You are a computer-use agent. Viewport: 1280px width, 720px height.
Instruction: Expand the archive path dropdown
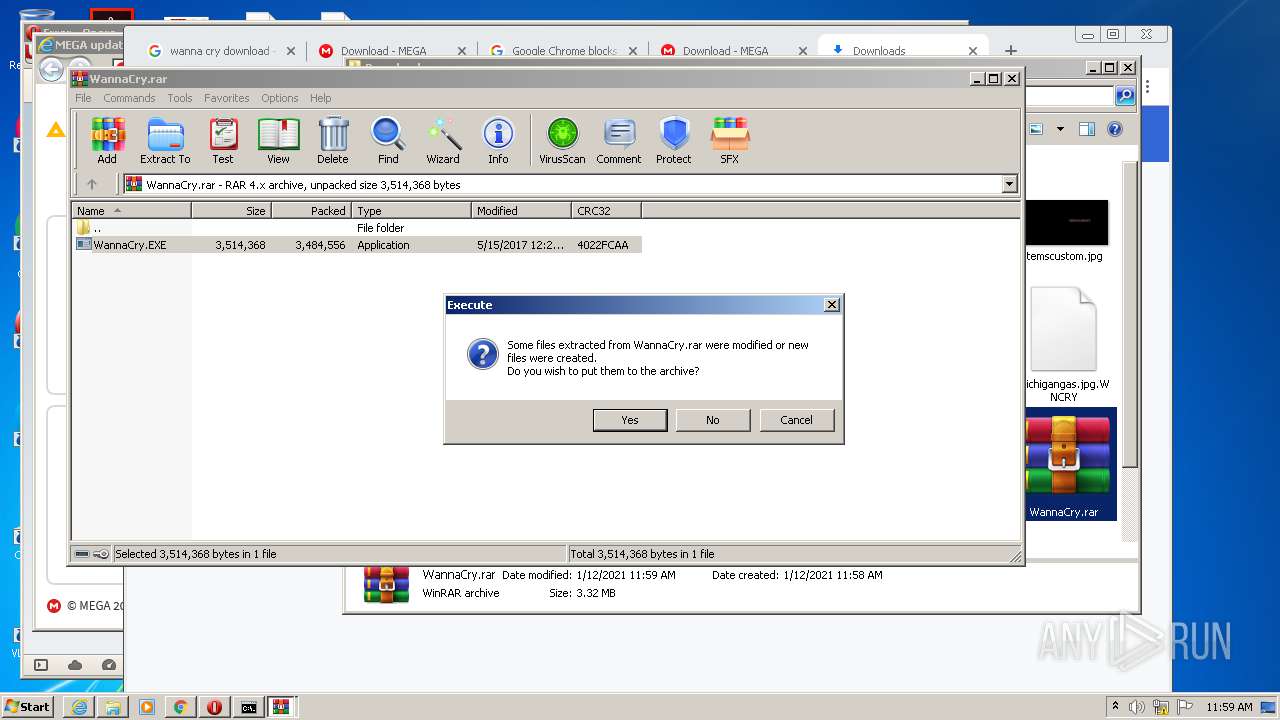pos(1009,184)
